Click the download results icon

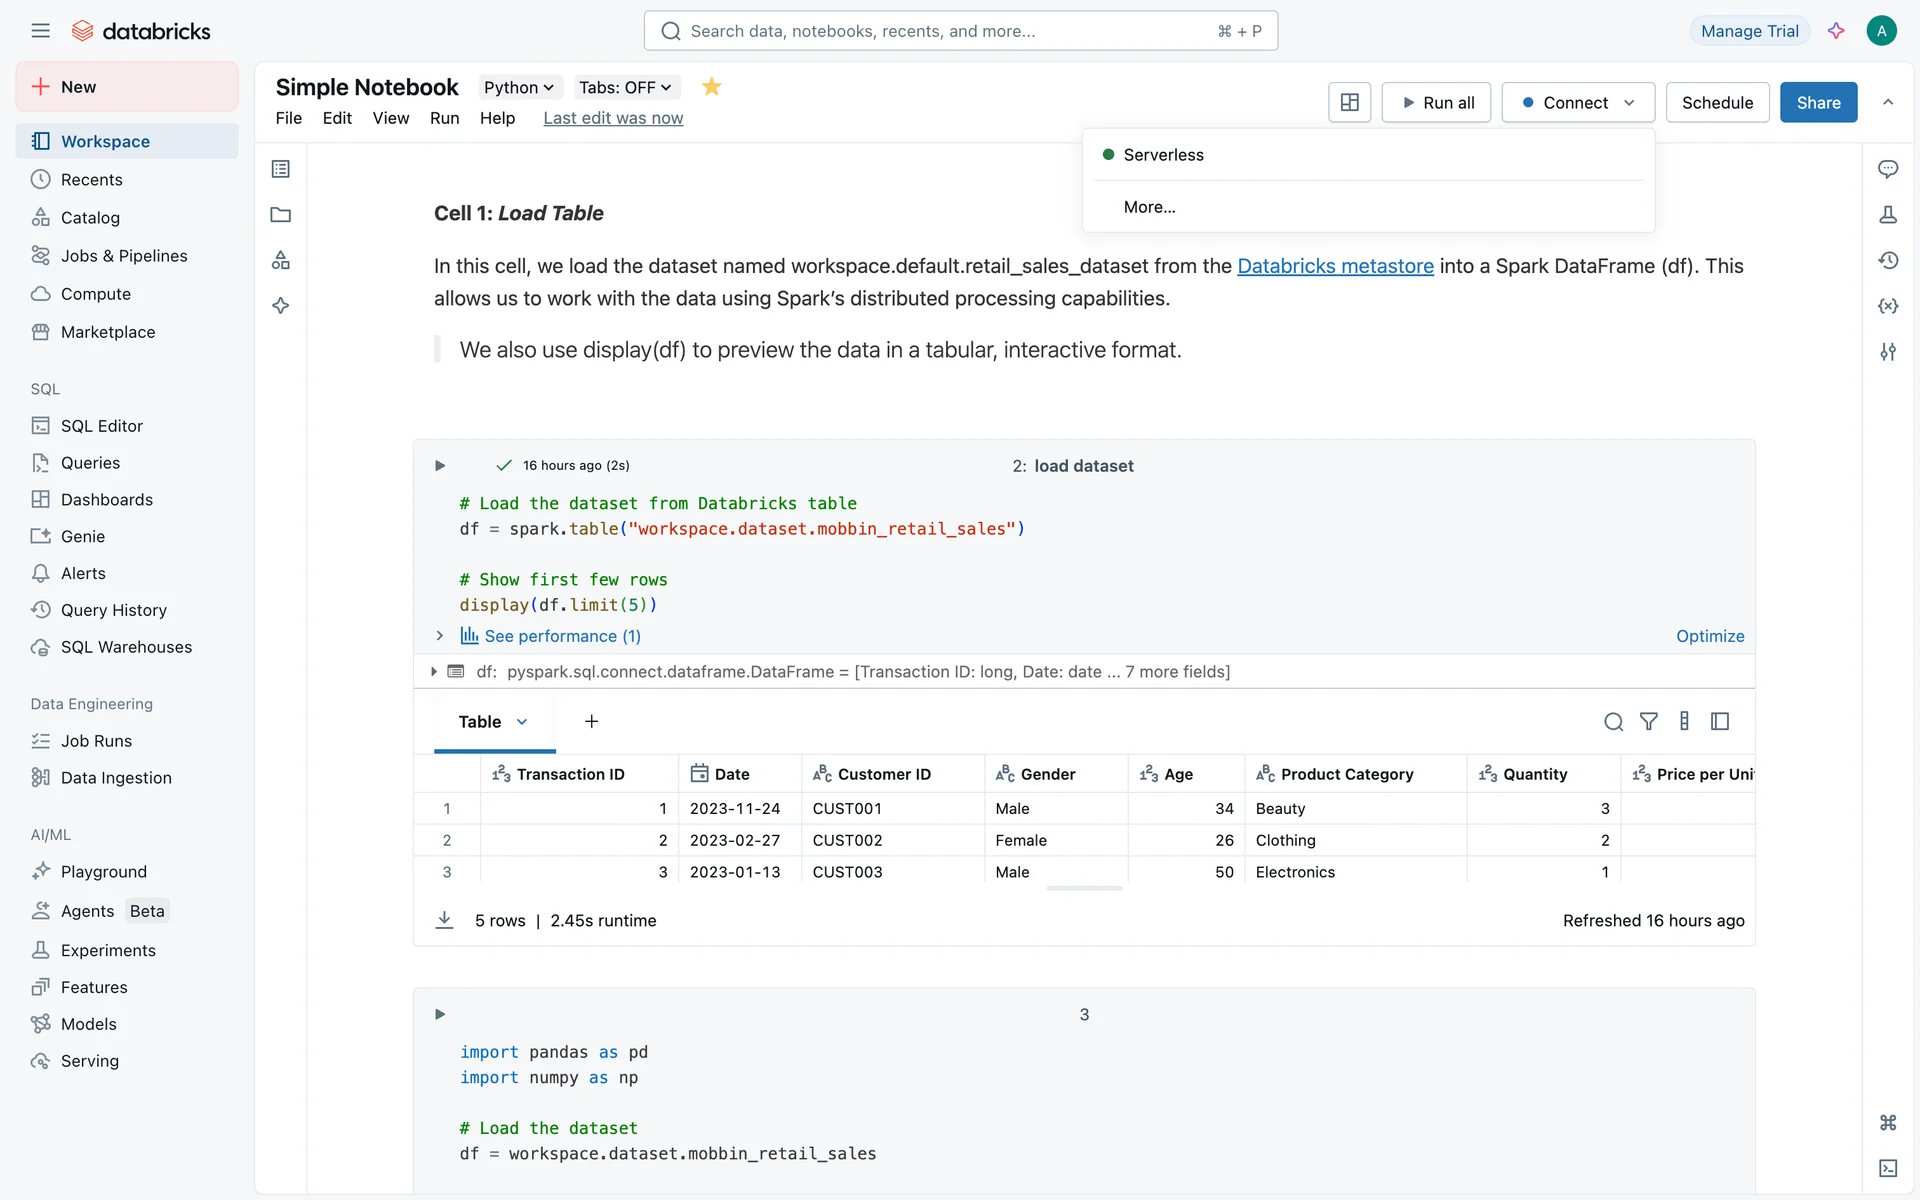[445, 920]
